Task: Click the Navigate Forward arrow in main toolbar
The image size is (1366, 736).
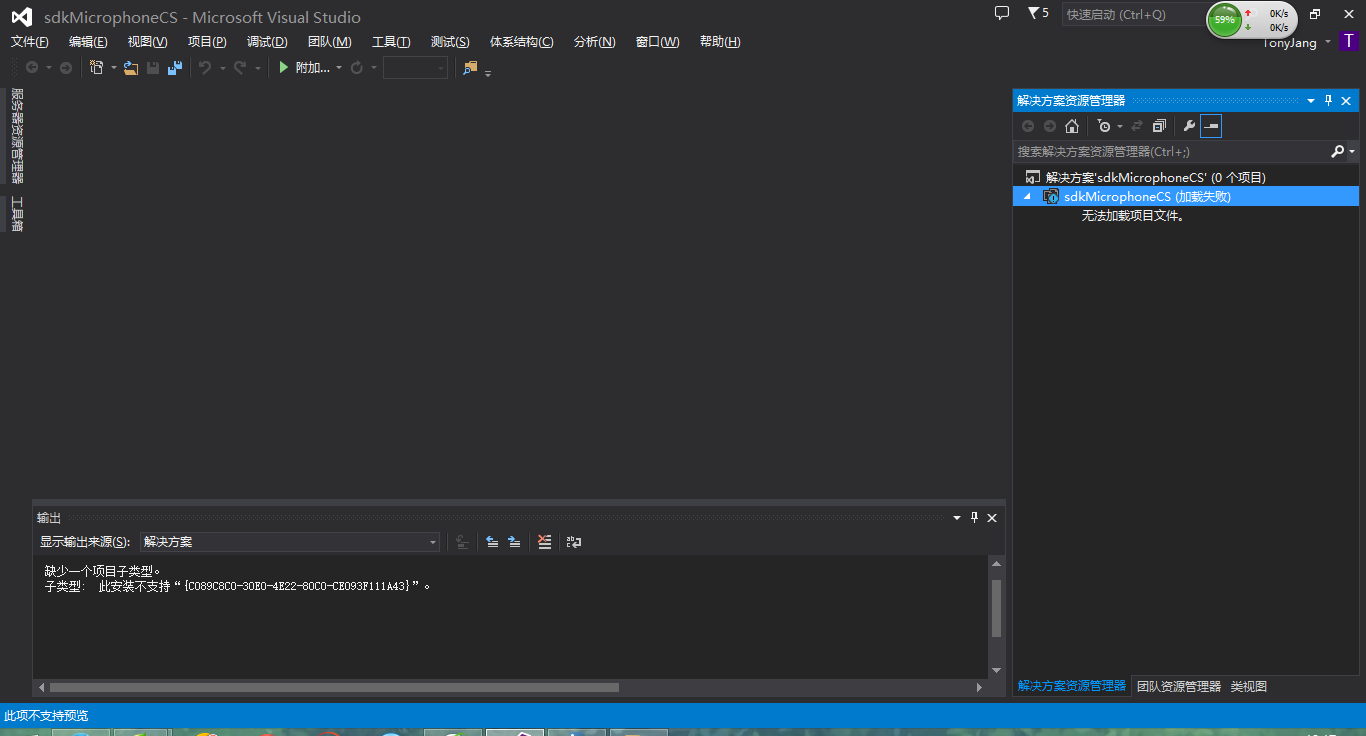Action: (66, 68)
